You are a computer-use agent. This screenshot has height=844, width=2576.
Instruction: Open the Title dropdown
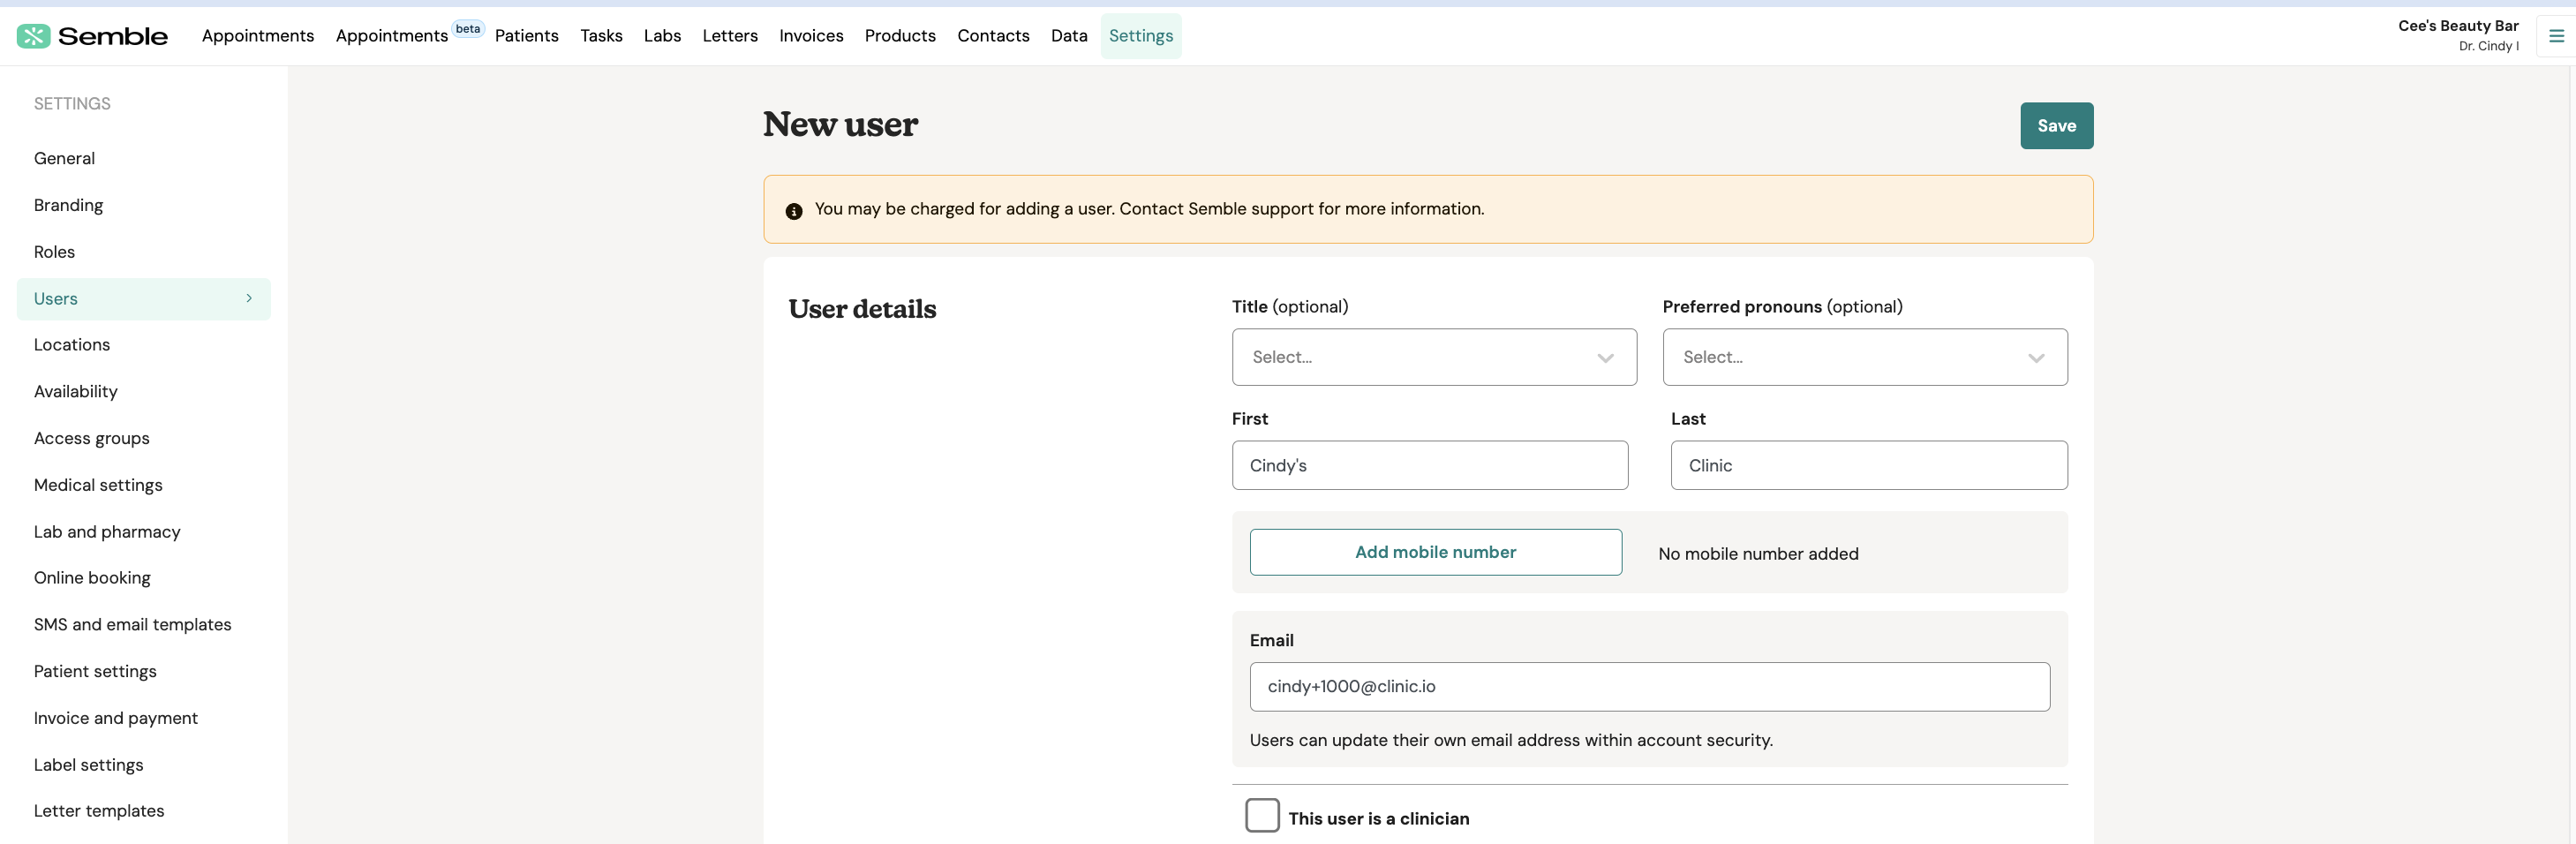click(x=1433, y=357)
